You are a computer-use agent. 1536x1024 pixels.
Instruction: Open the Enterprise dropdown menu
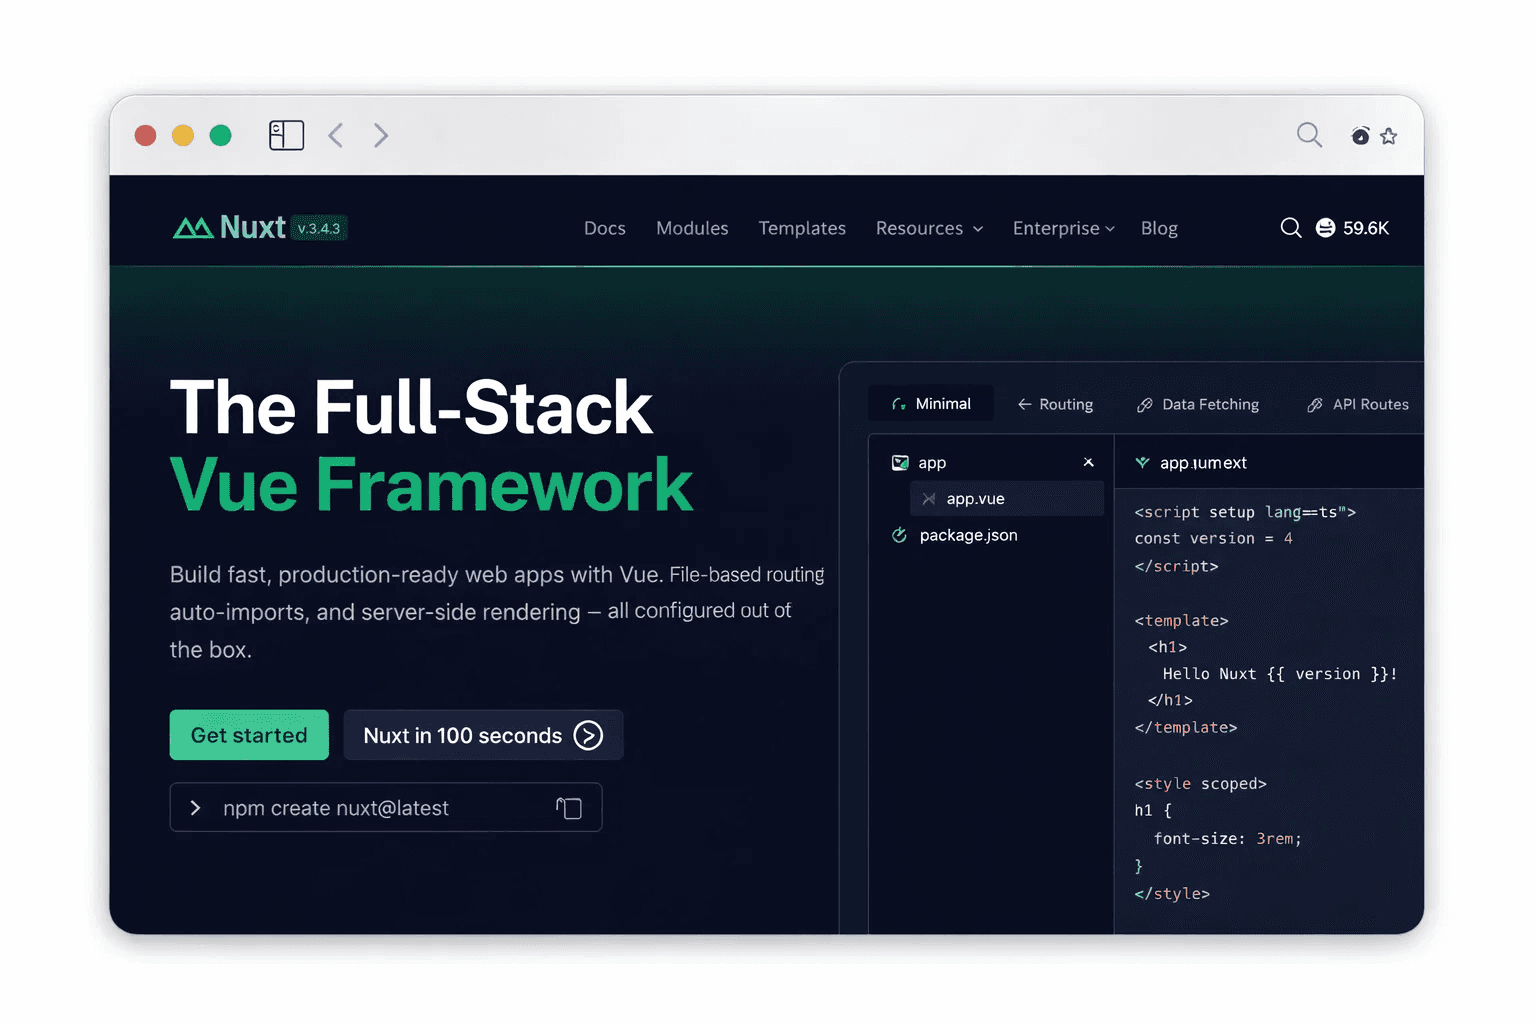(x=1063, y=228)
